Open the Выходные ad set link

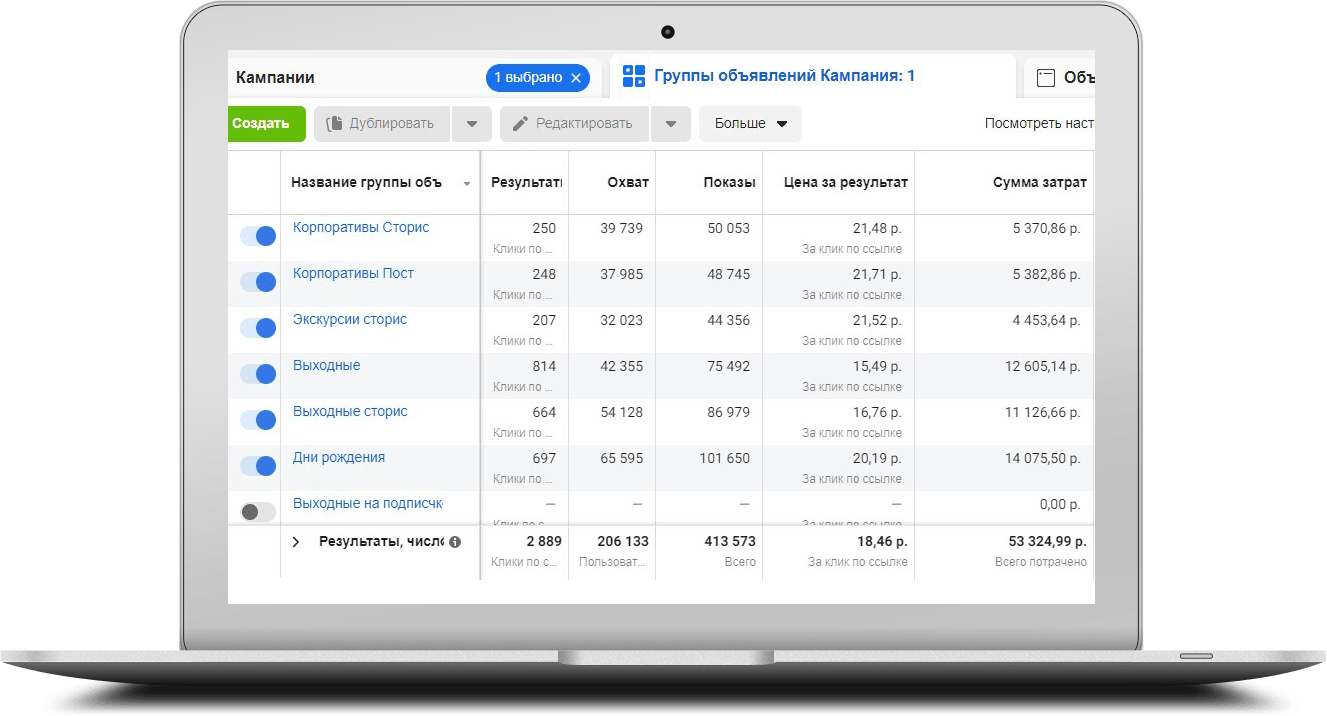pyautogui.click(x=326, y=365)
